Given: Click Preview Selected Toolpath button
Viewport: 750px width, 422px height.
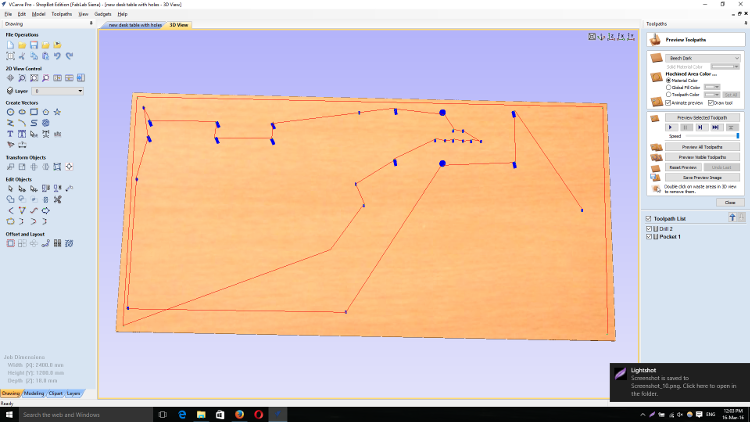Looking at the screenshot, I should click(x=702, y=118).
